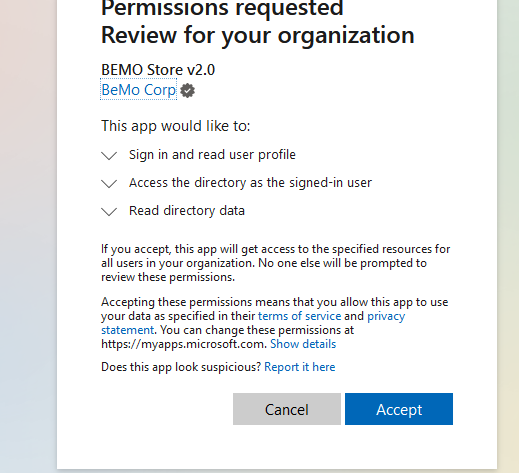Click the 'Does this app look suspicious?' text
The height and width of the screenshot is (473, 519).
pyautogui.click(x=181, y=367)
